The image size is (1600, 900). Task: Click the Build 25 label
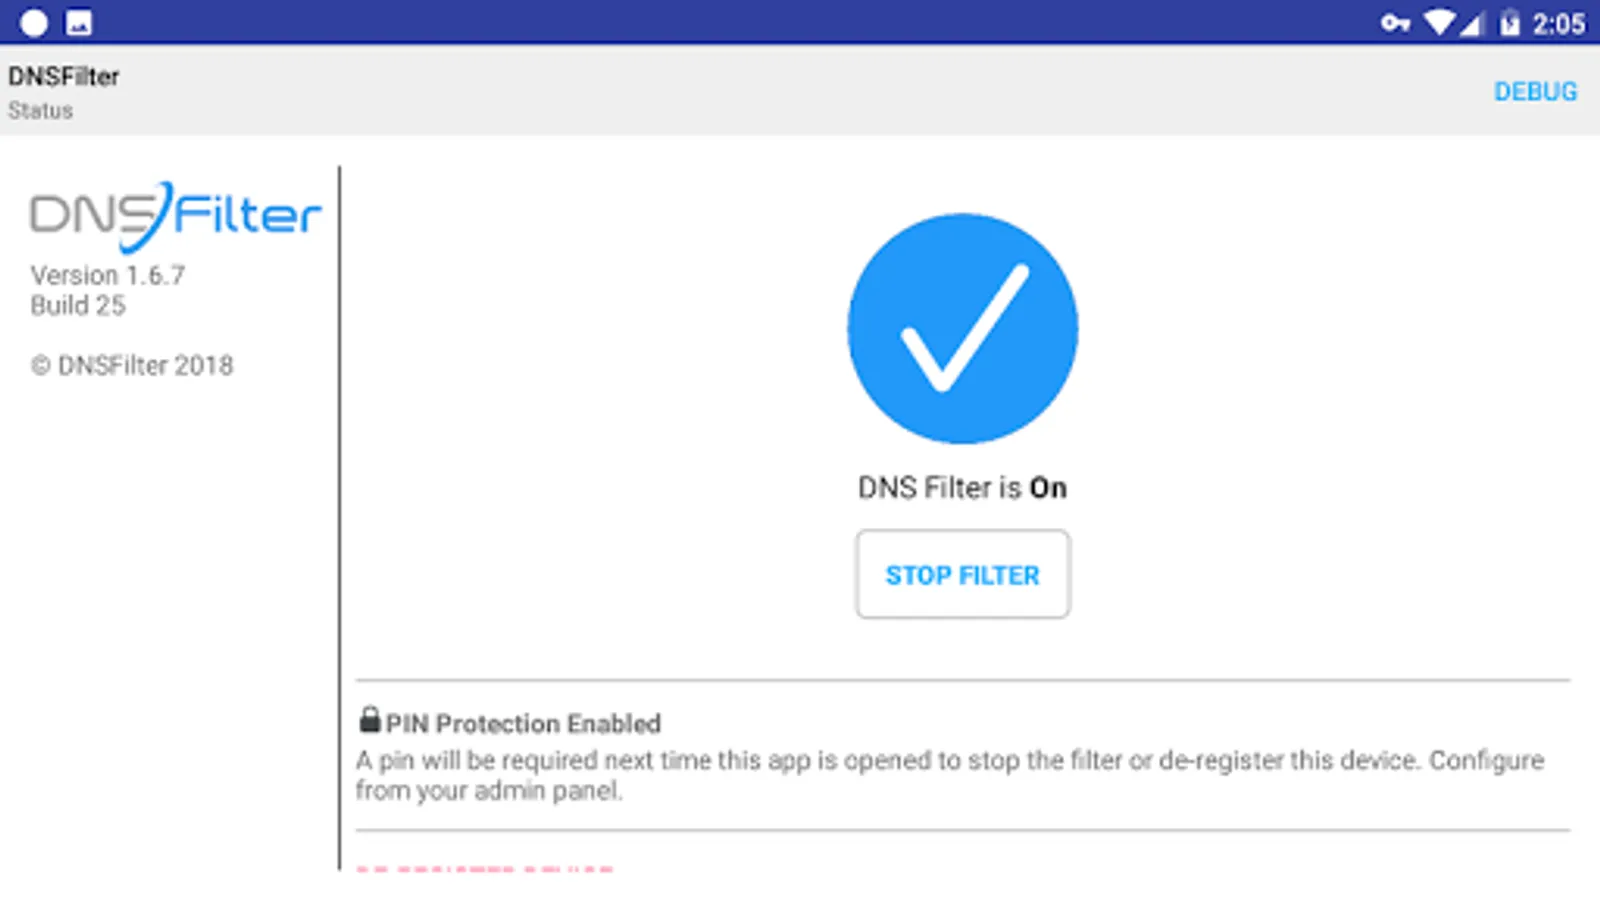pyautogui.click(x=78, y=306)
